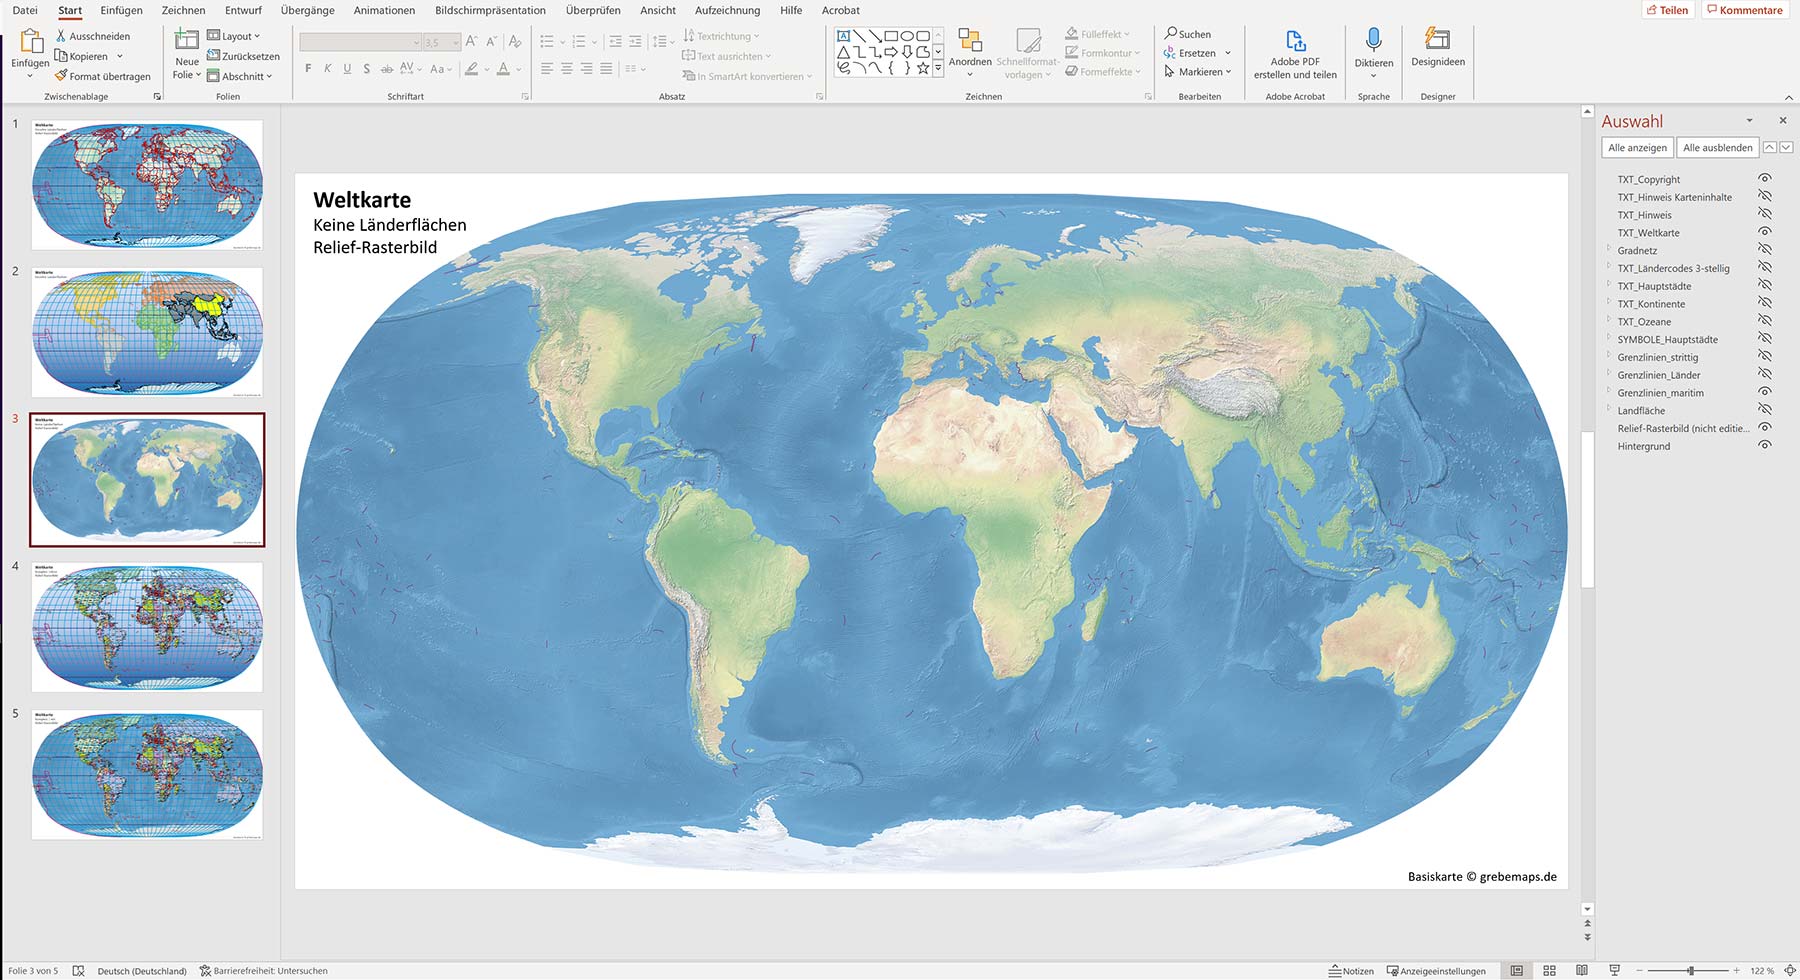1800x980 pixels.
Task: Open the Überprüfen ribbon tab
Action: pyautogui.click(x=594, y=10)
